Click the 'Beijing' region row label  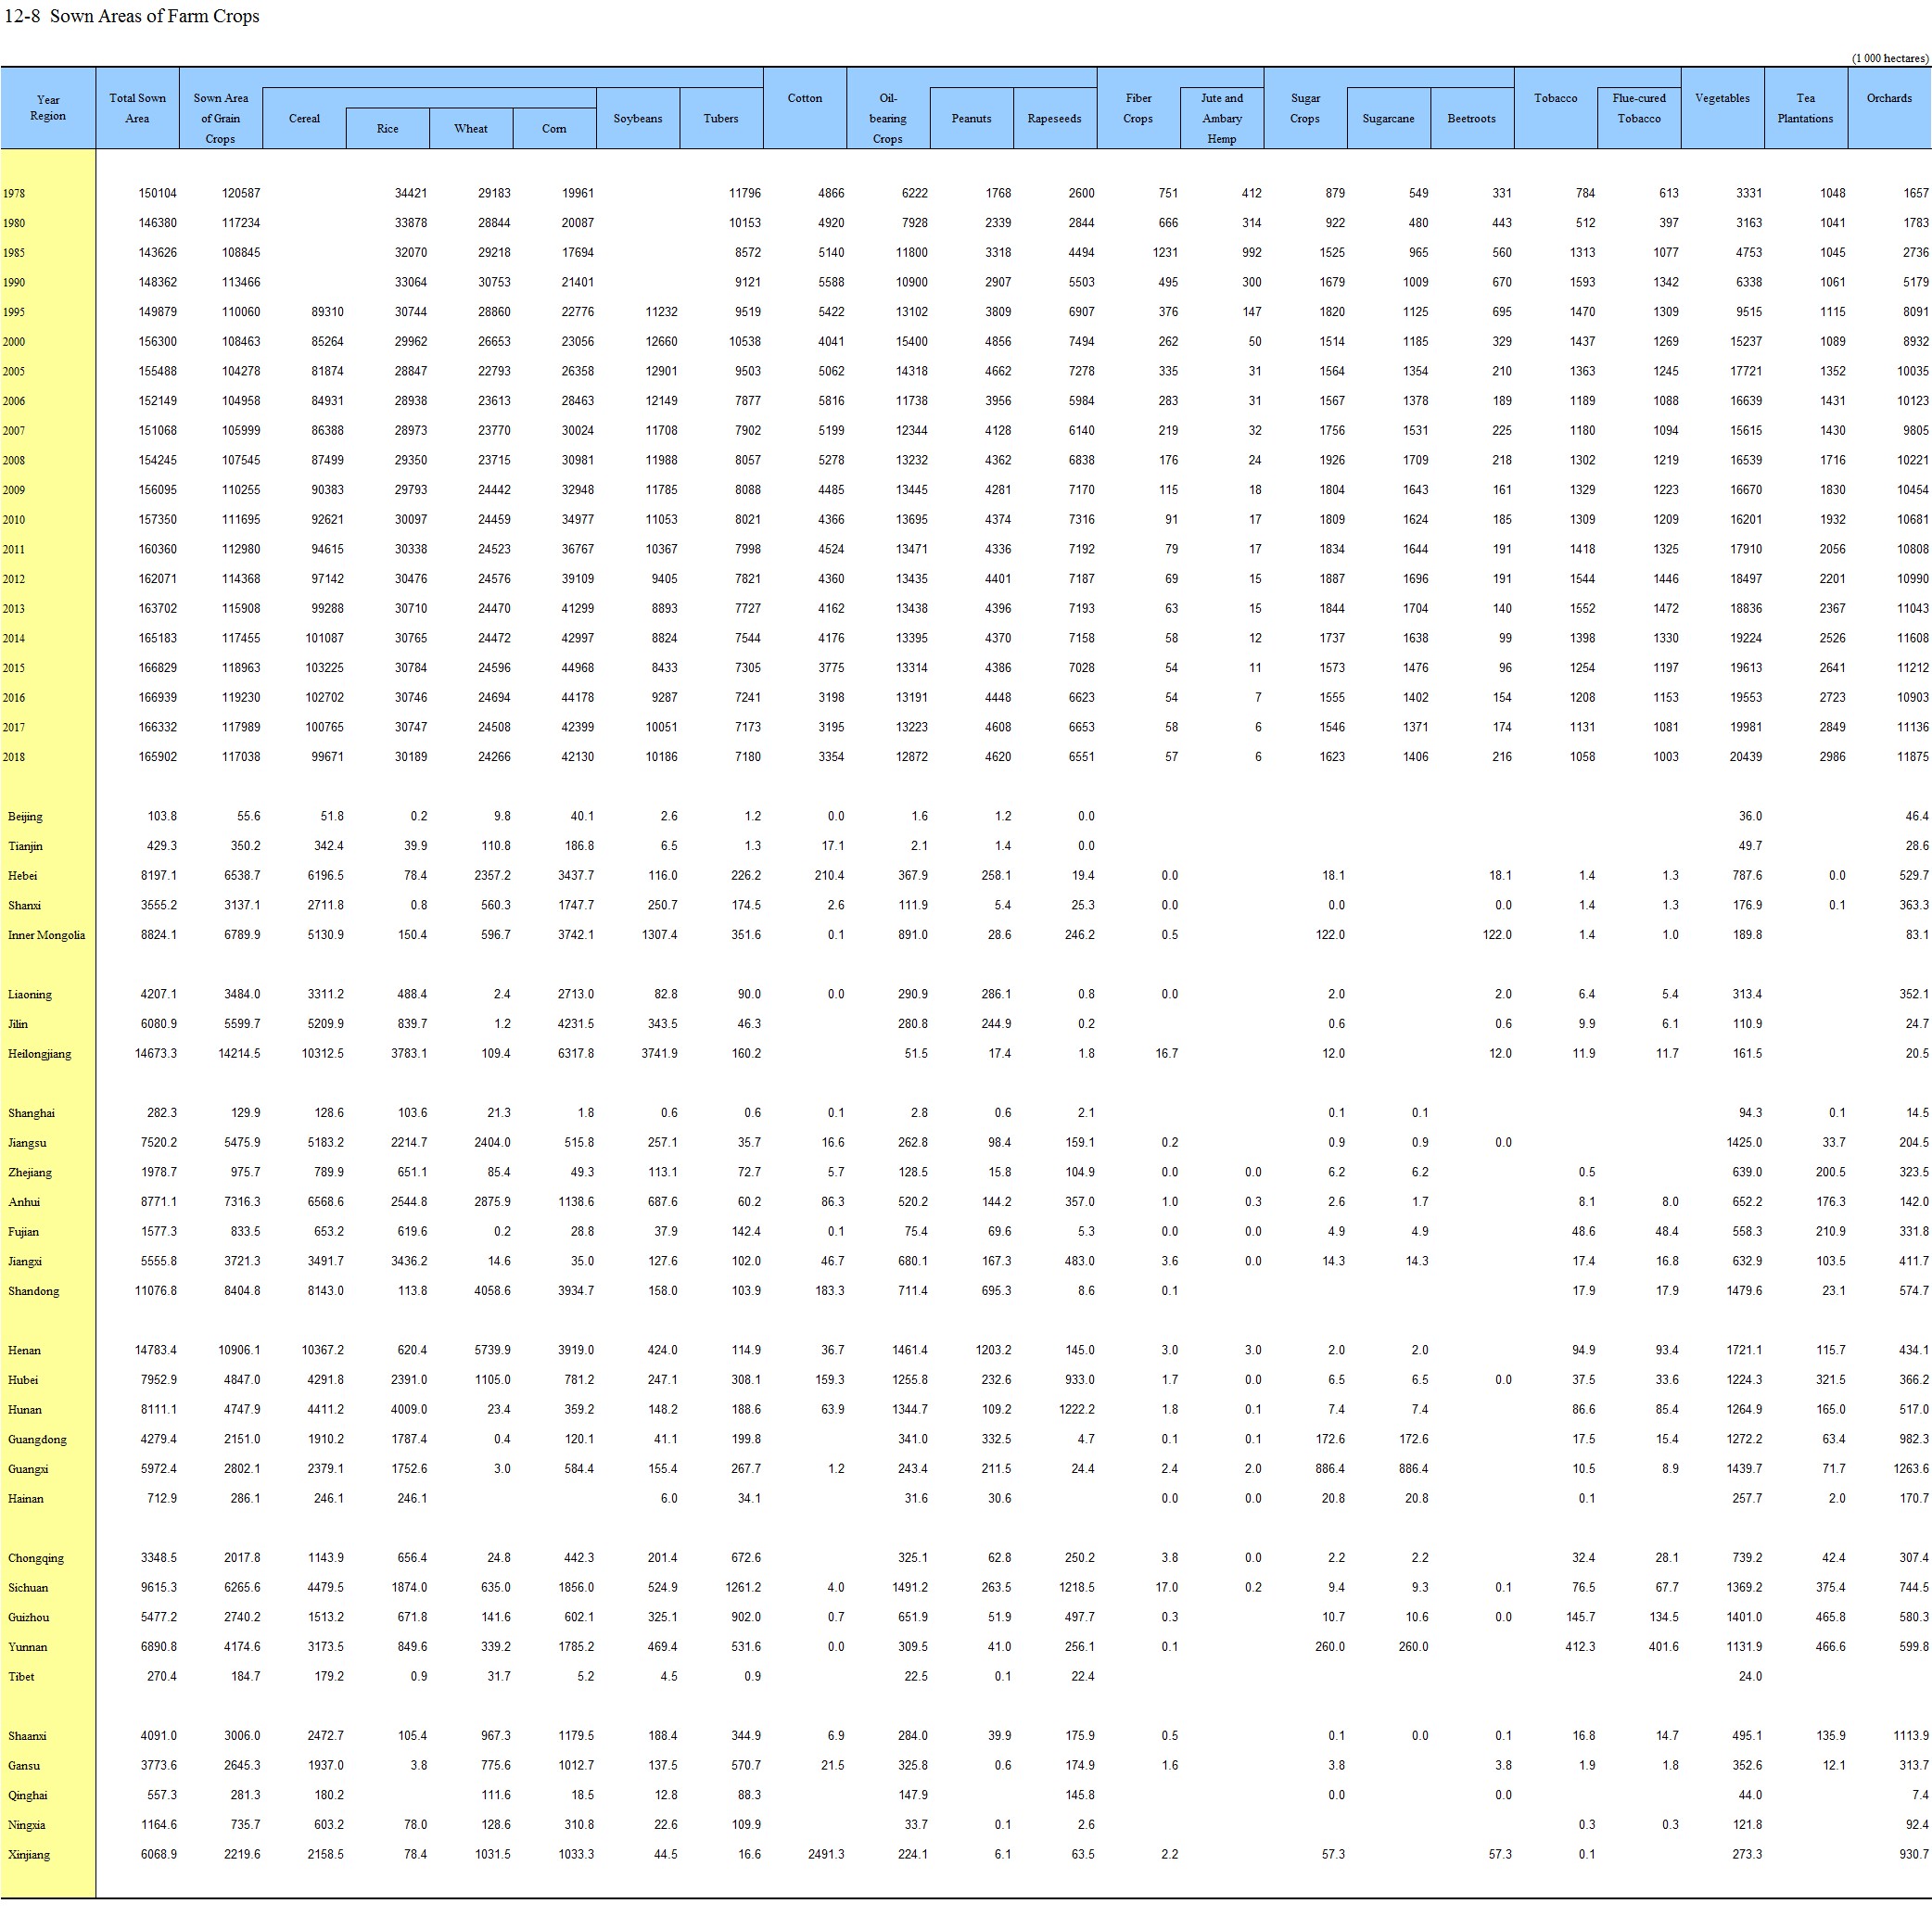[26, 817]
